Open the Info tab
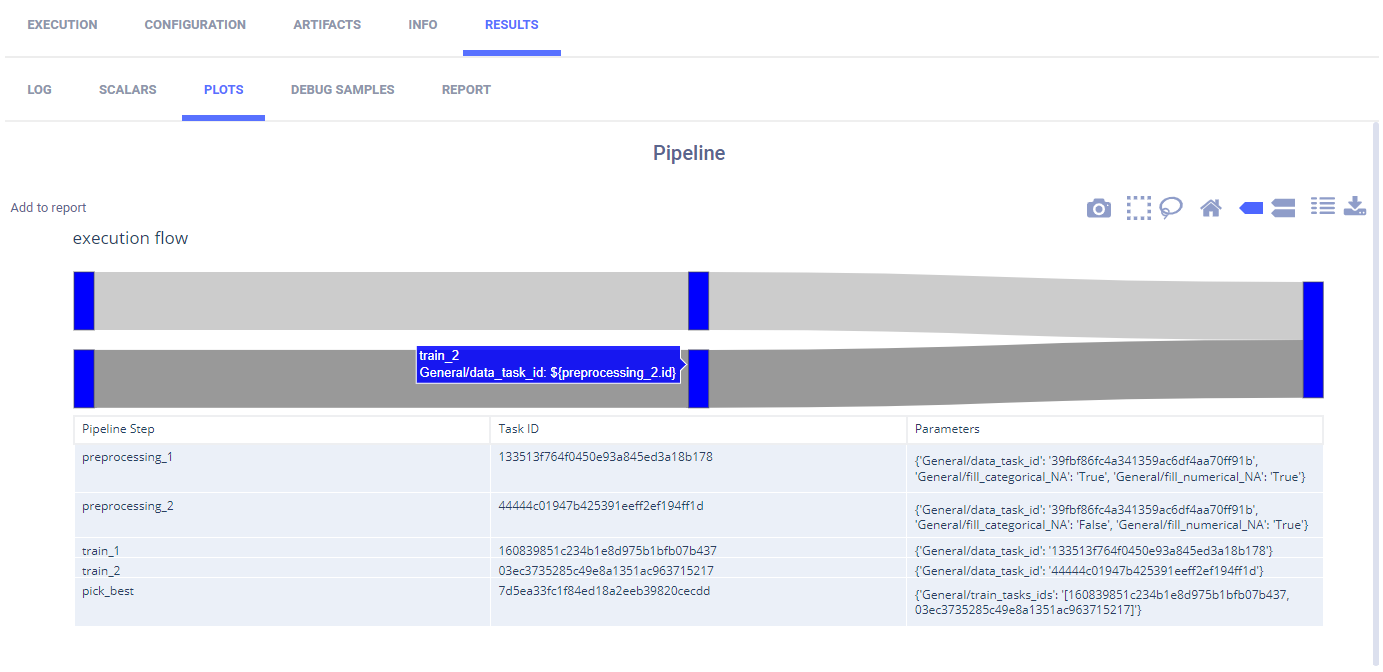Screen dimensions: 1383x672 [423, 25]
